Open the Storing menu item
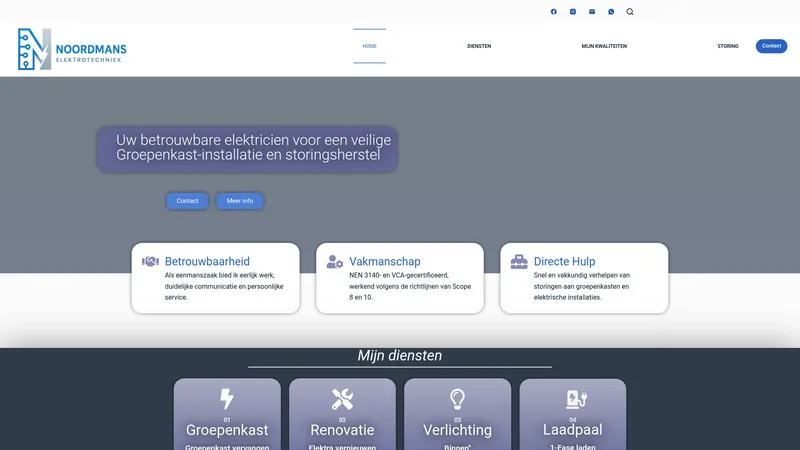 728,46
